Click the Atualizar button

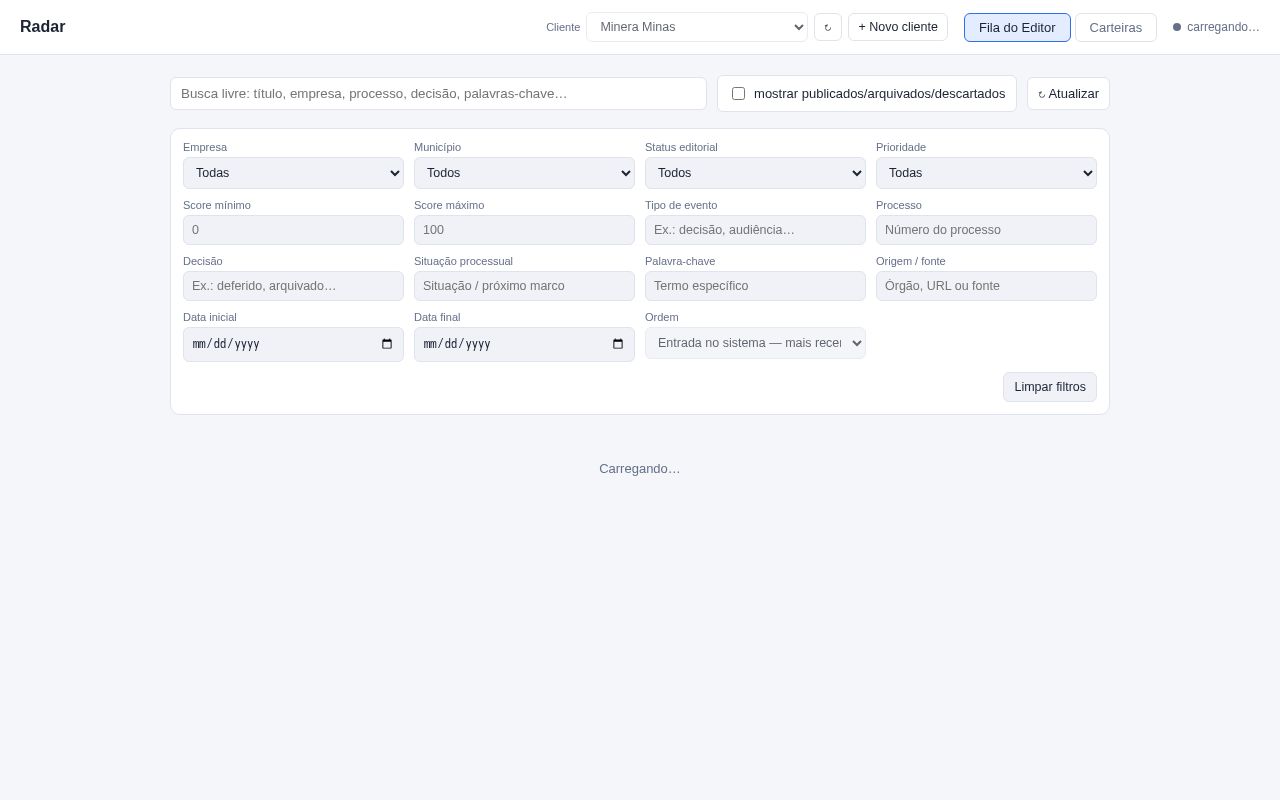pyautogui.click(x=1068, y=94)
